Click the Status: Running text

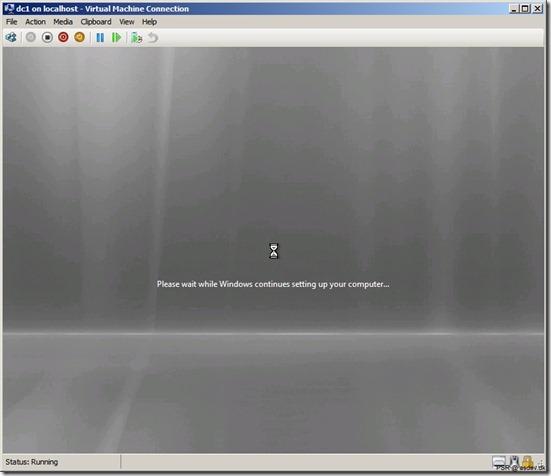click(32, 462)
